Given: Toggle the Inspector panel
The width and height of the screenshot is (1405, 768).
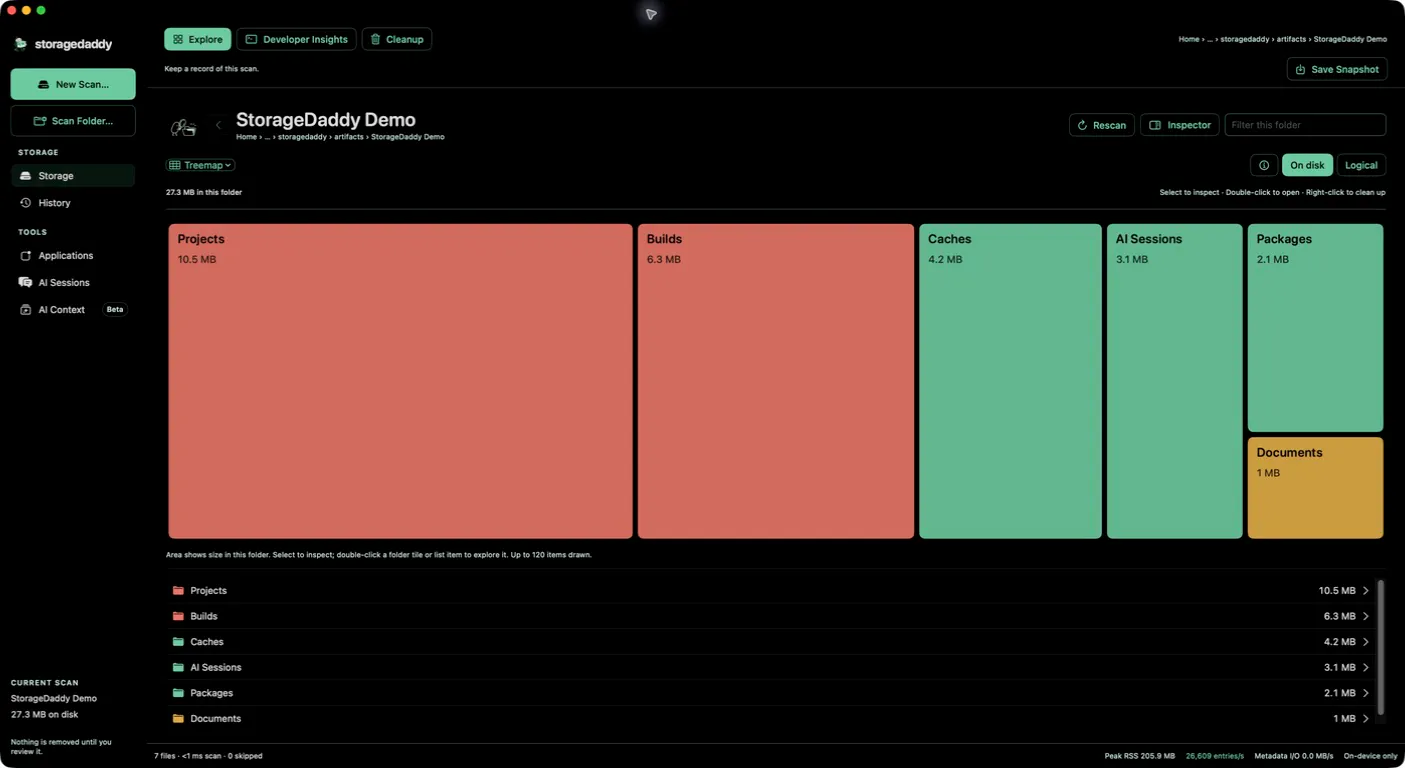Looking at the screenshot, I should 1180,125.
